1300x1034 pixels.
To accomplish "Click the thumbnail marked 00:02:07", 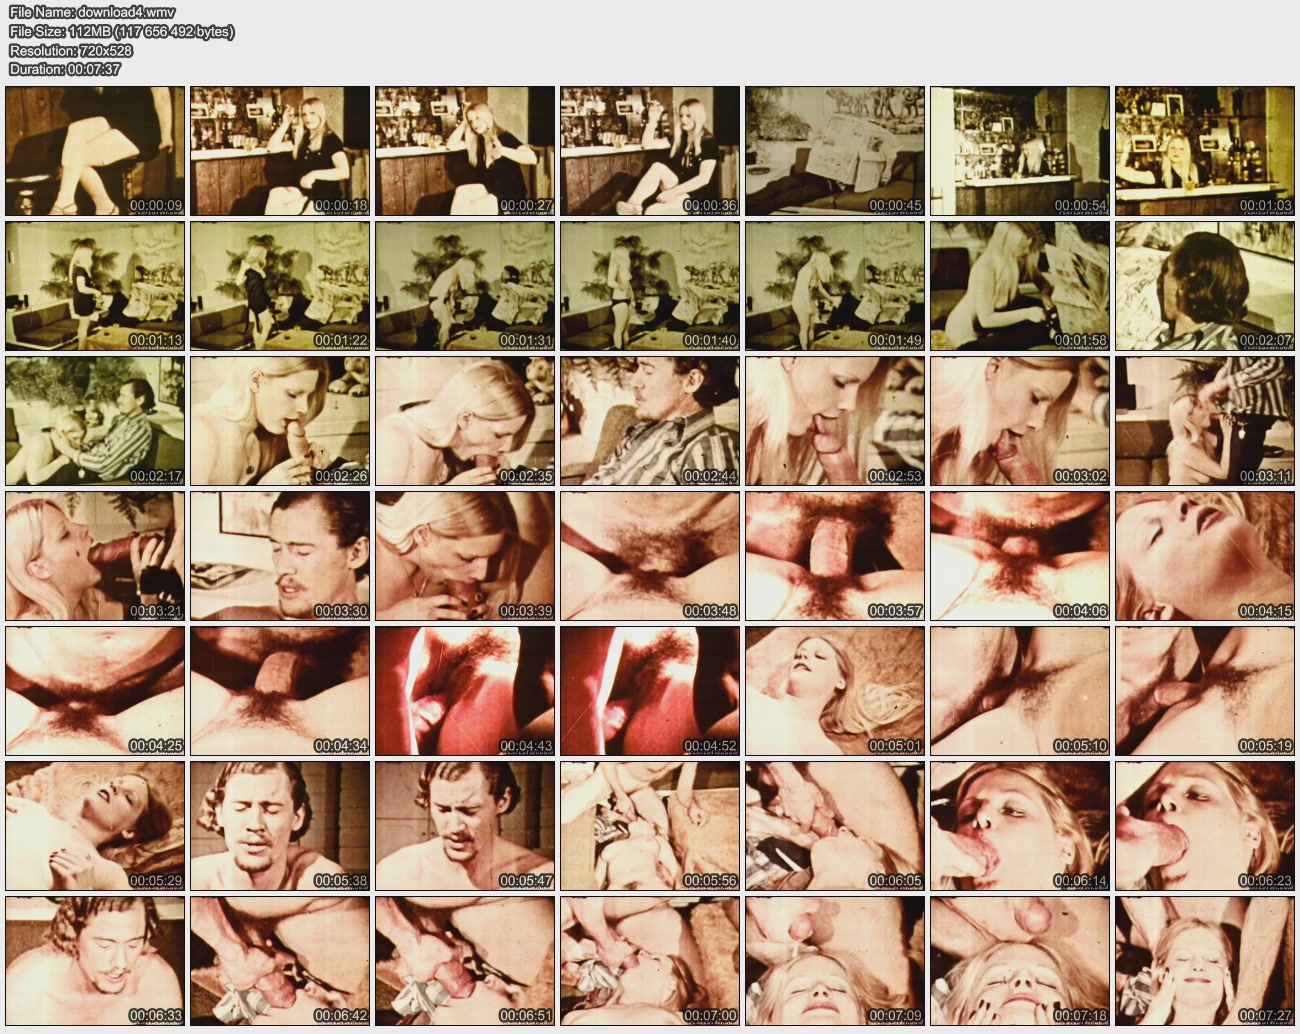I will coord(1205,286).
